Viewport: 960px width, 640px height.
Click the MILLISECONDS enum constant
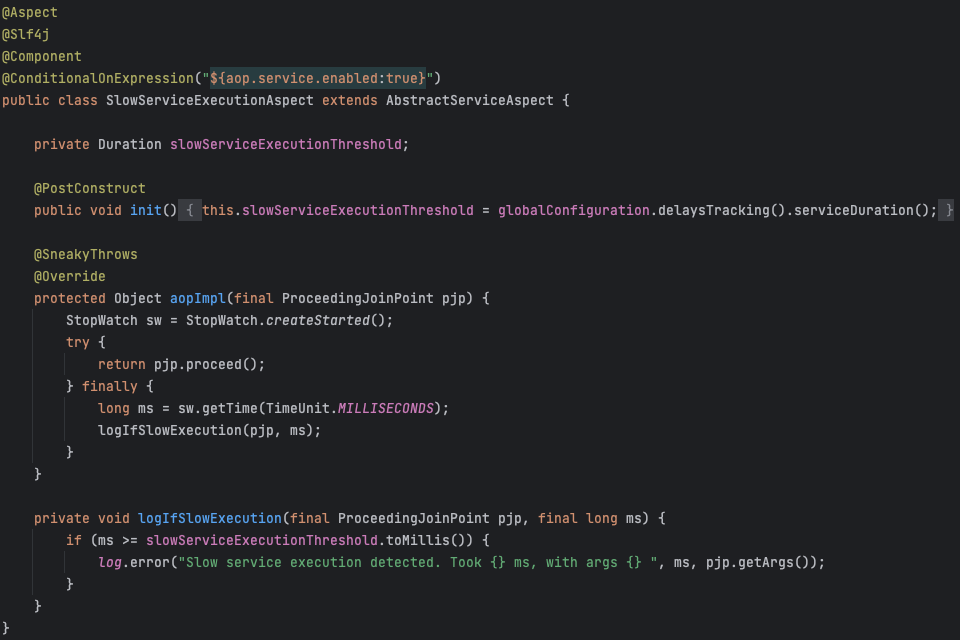click(385, 408)
